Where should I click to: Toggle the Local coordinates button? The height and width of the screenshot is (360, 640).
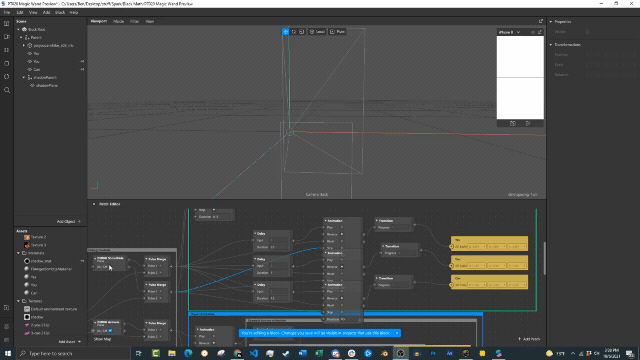pyautogui.click(x=317, y=32)
